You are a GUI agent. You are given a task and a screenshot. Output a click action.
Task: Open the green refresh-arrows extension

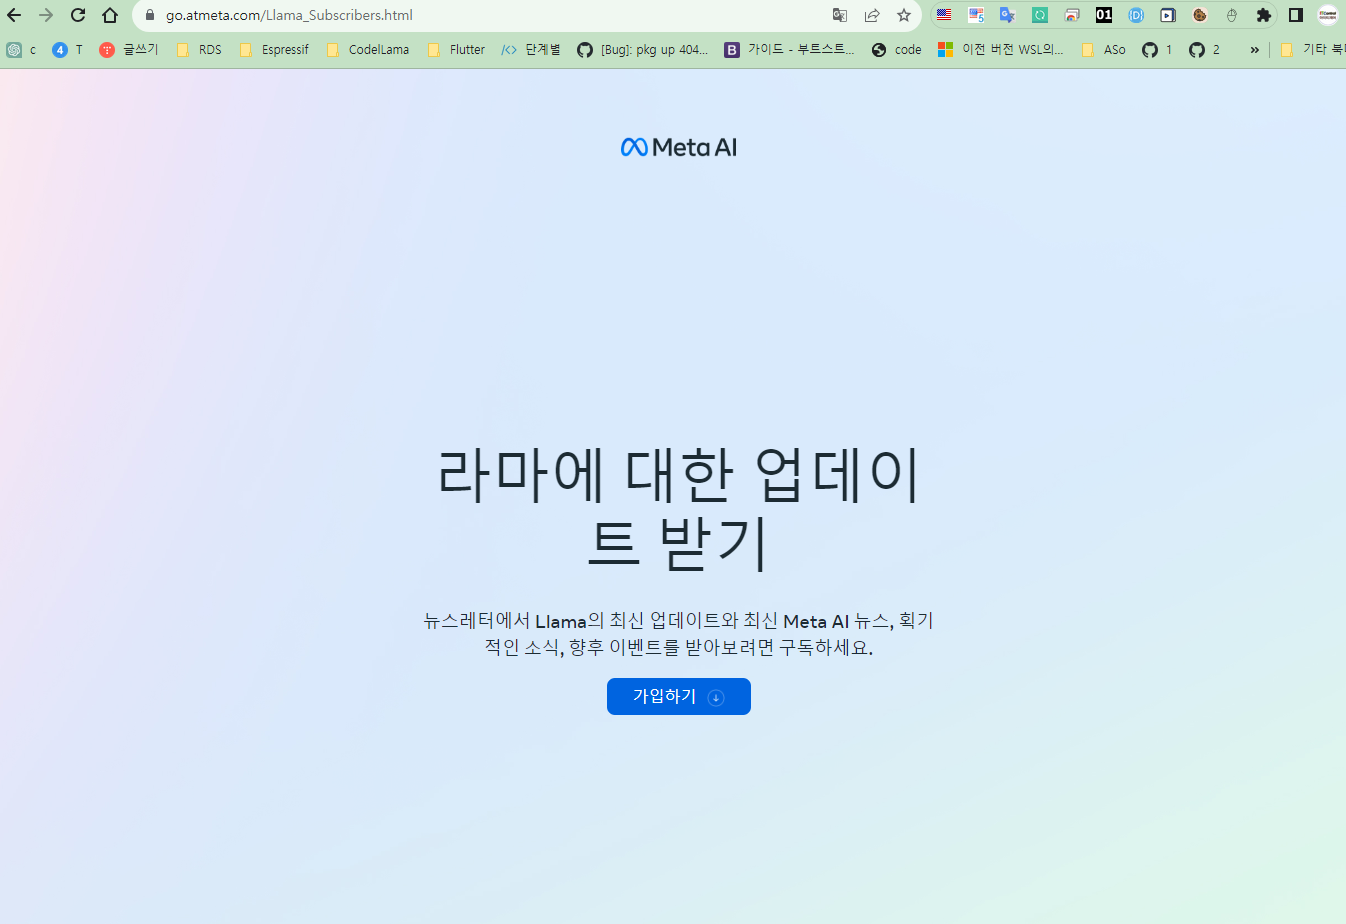pyautogui.click(x=1040, y=15)
